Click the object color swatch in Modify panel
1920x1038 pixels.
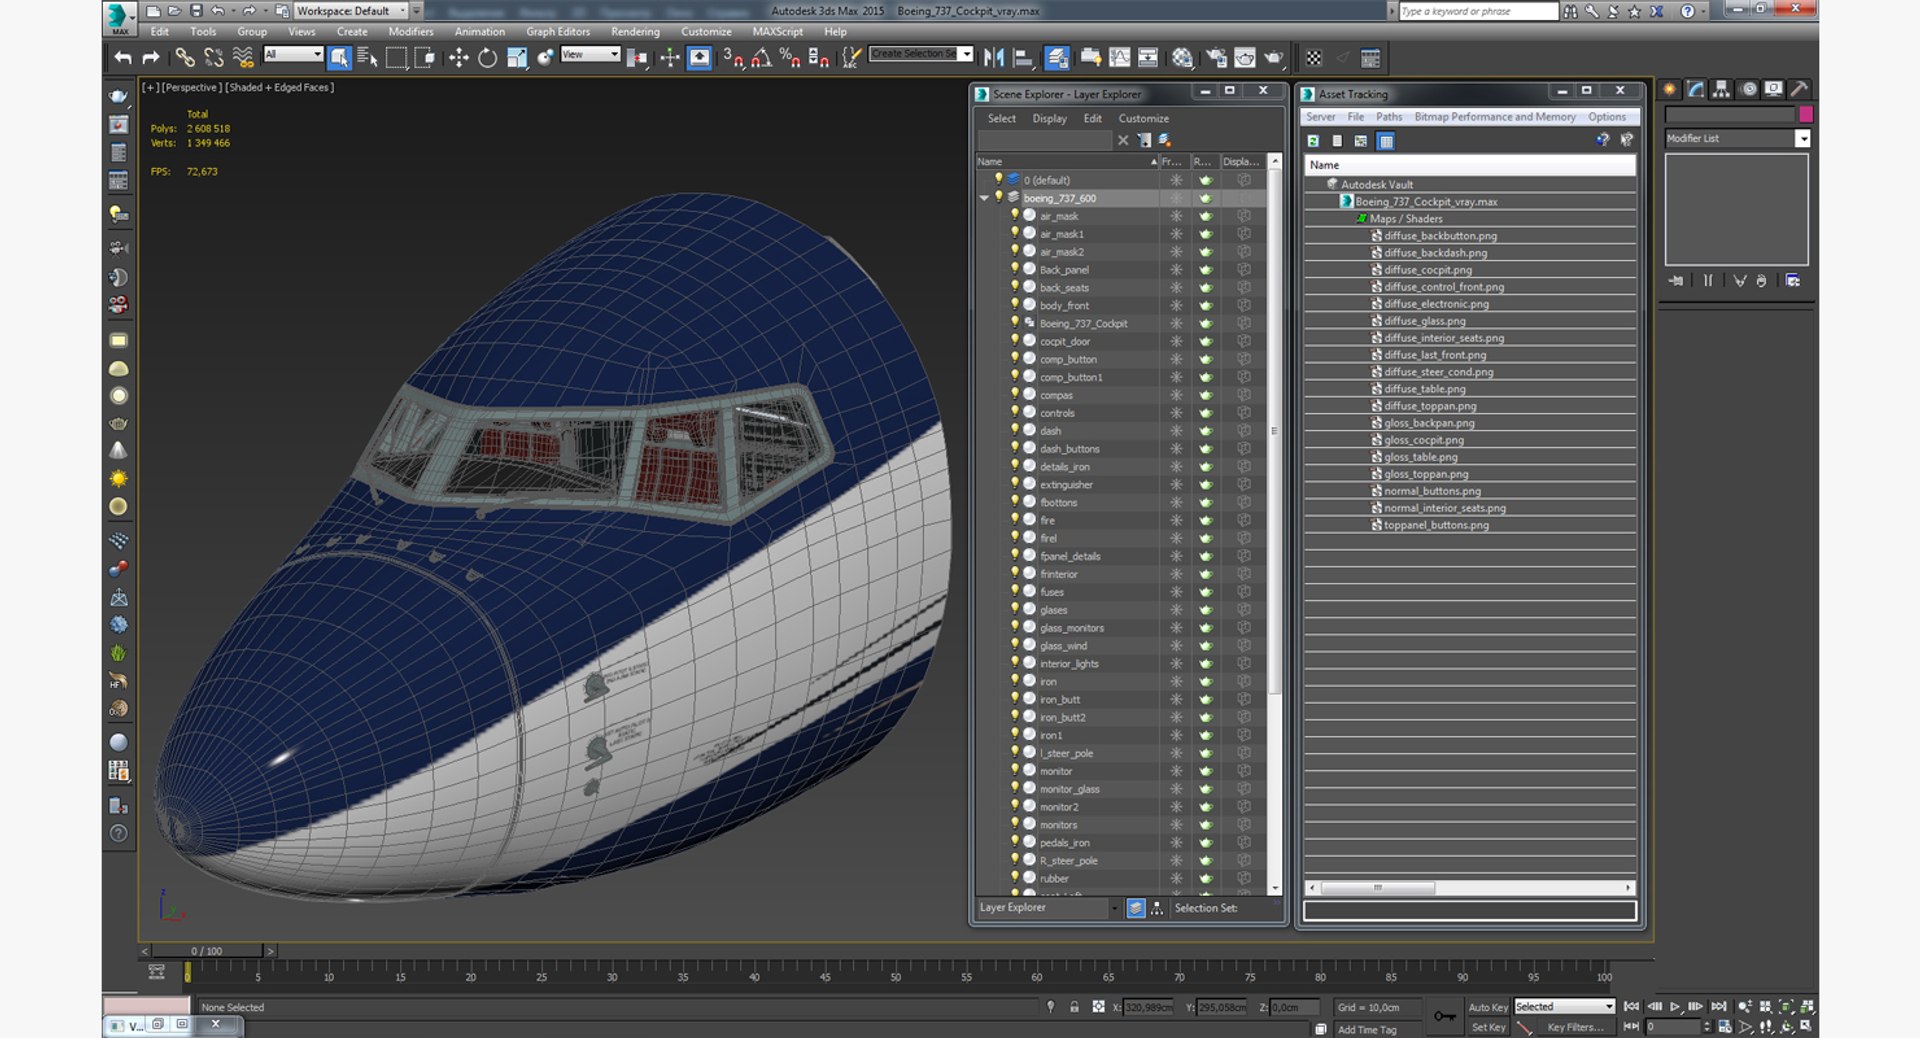[x=1806, y=114]
